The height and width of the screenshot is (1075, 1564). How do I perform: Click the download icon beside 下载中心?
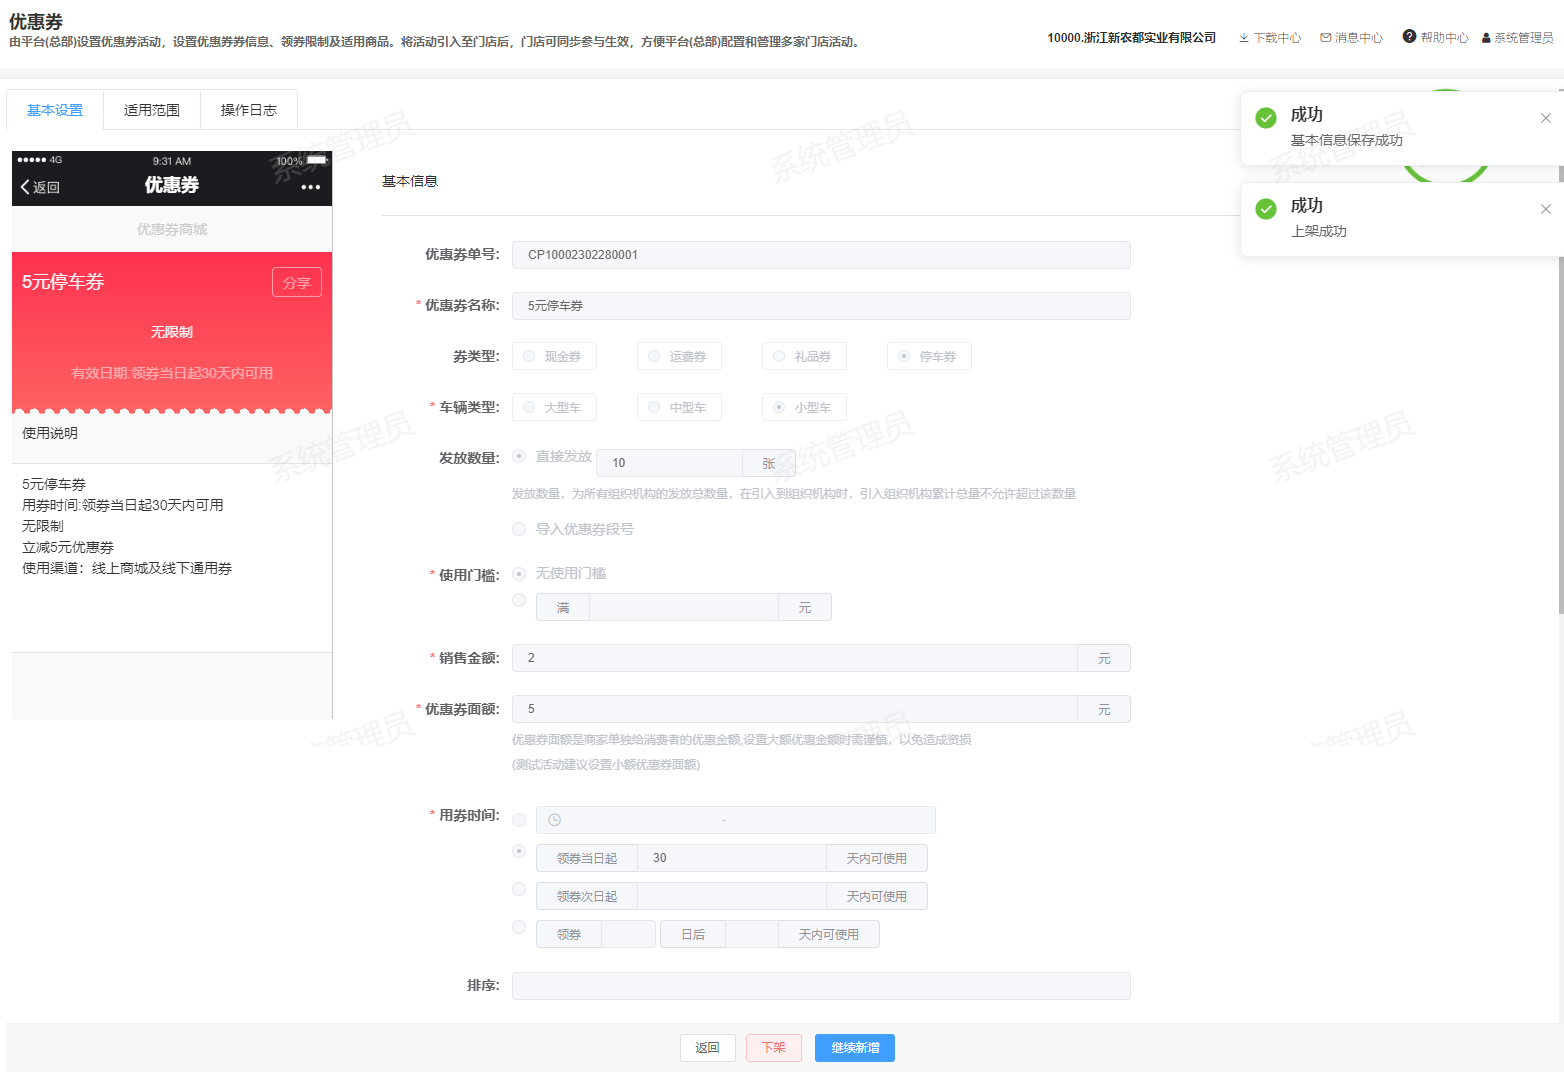1244,38
